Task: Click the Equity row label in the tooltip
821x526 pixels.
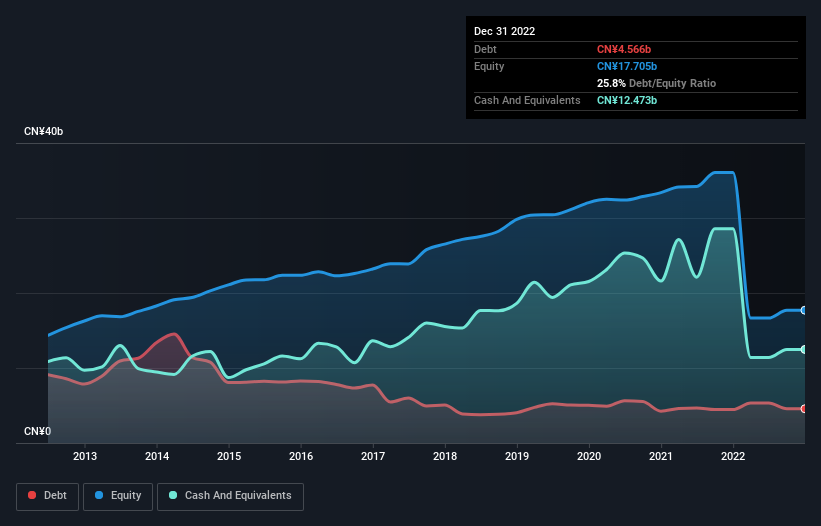Action: (489, 66)
